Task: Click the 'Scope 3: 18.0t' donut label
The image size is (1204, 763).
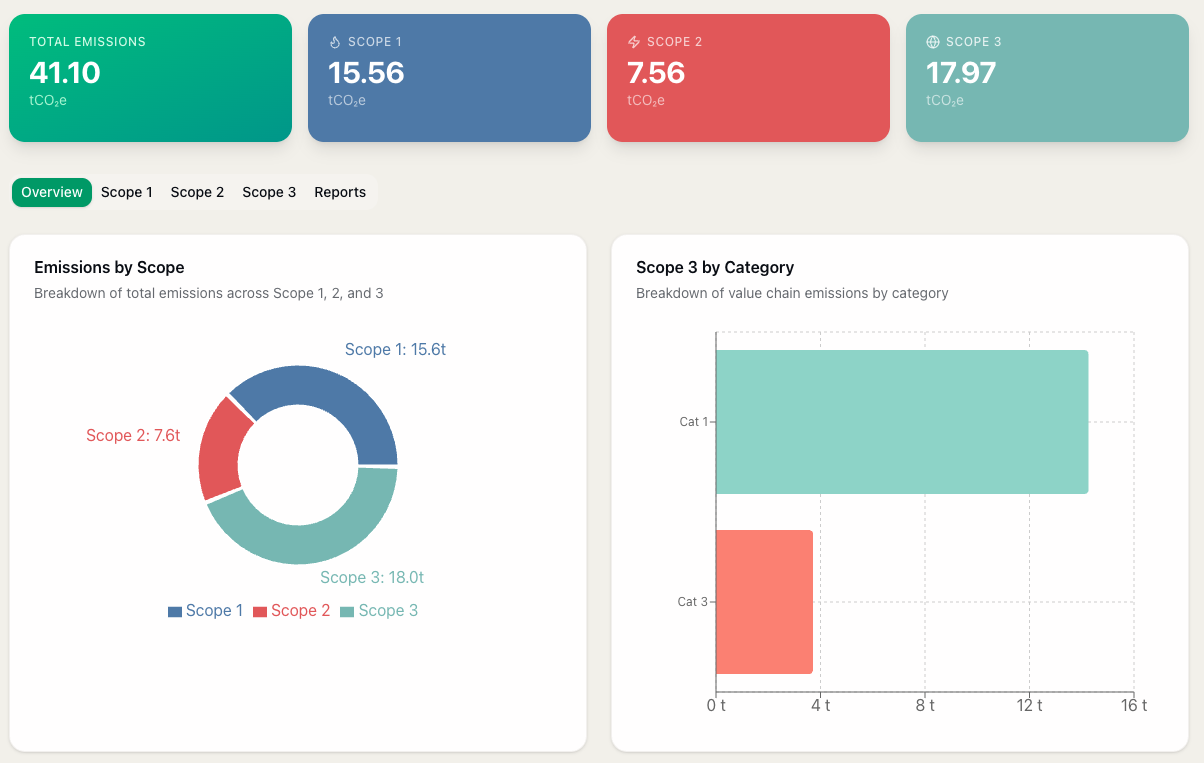Action: tap(372, 578)
